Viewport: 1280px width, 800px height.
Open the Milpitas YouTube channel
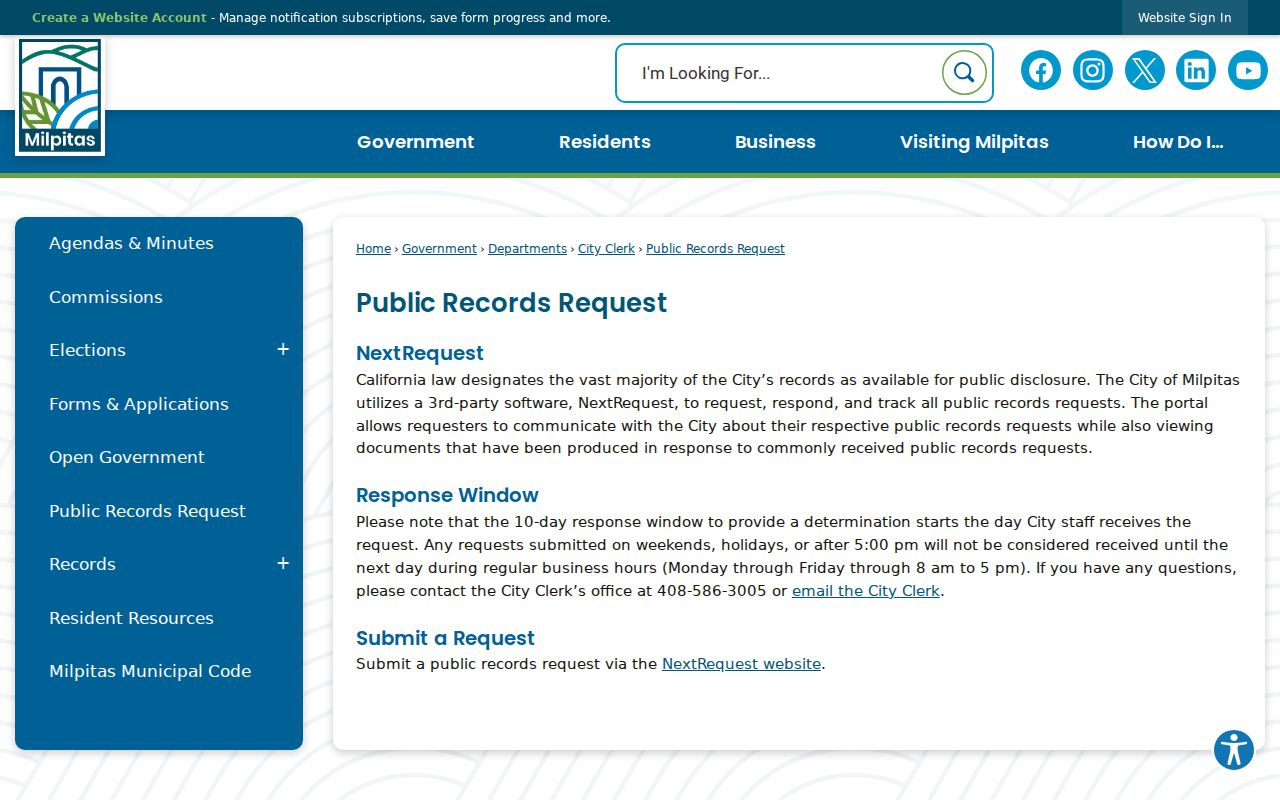(x=1248, y=71)
